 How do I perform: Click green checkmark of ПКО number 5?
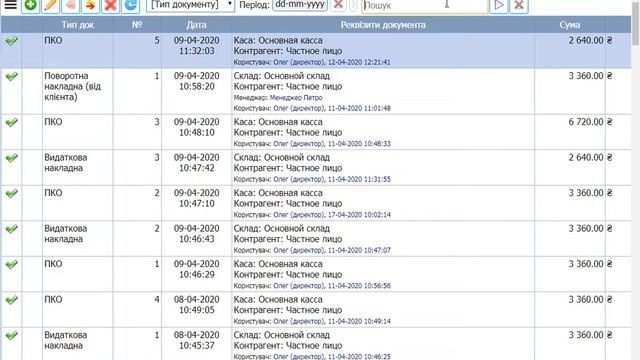(12, 40)
